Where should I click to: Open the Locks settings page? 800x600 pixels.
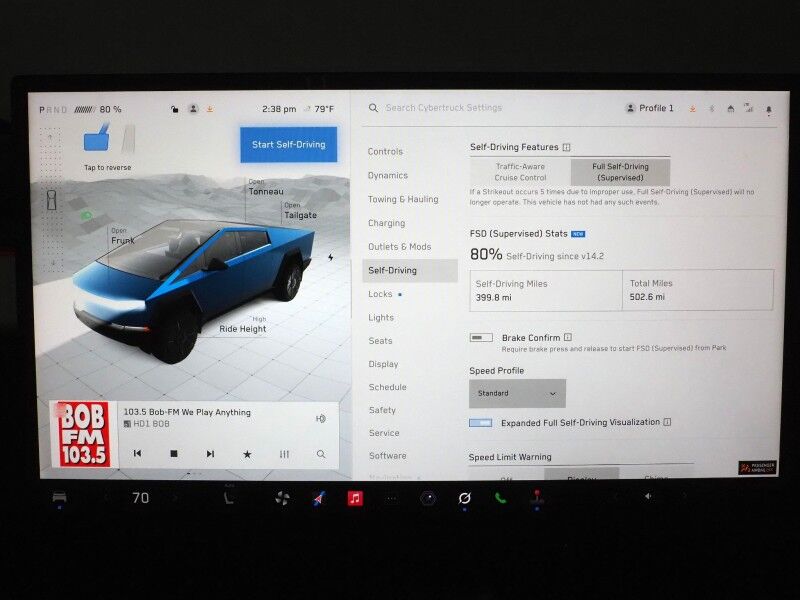click(x=381, y=294)
